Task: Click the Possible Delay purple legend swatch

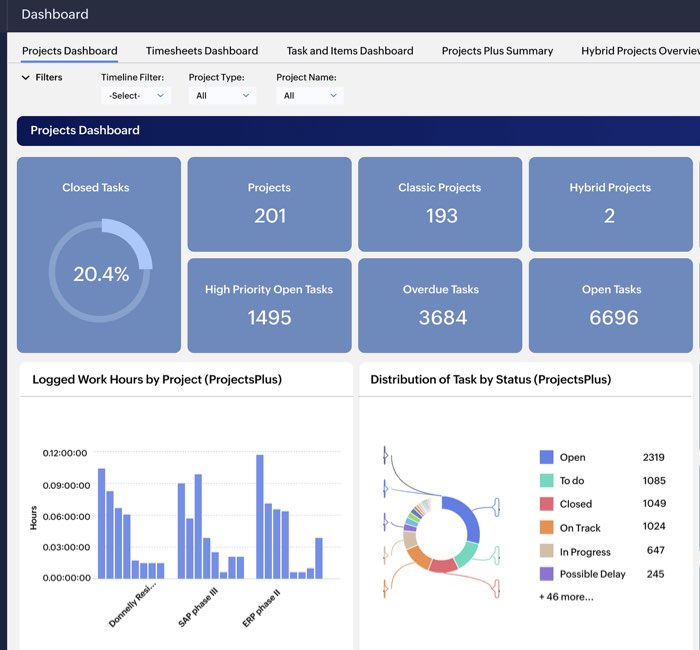Action: (x=546, y=574)
